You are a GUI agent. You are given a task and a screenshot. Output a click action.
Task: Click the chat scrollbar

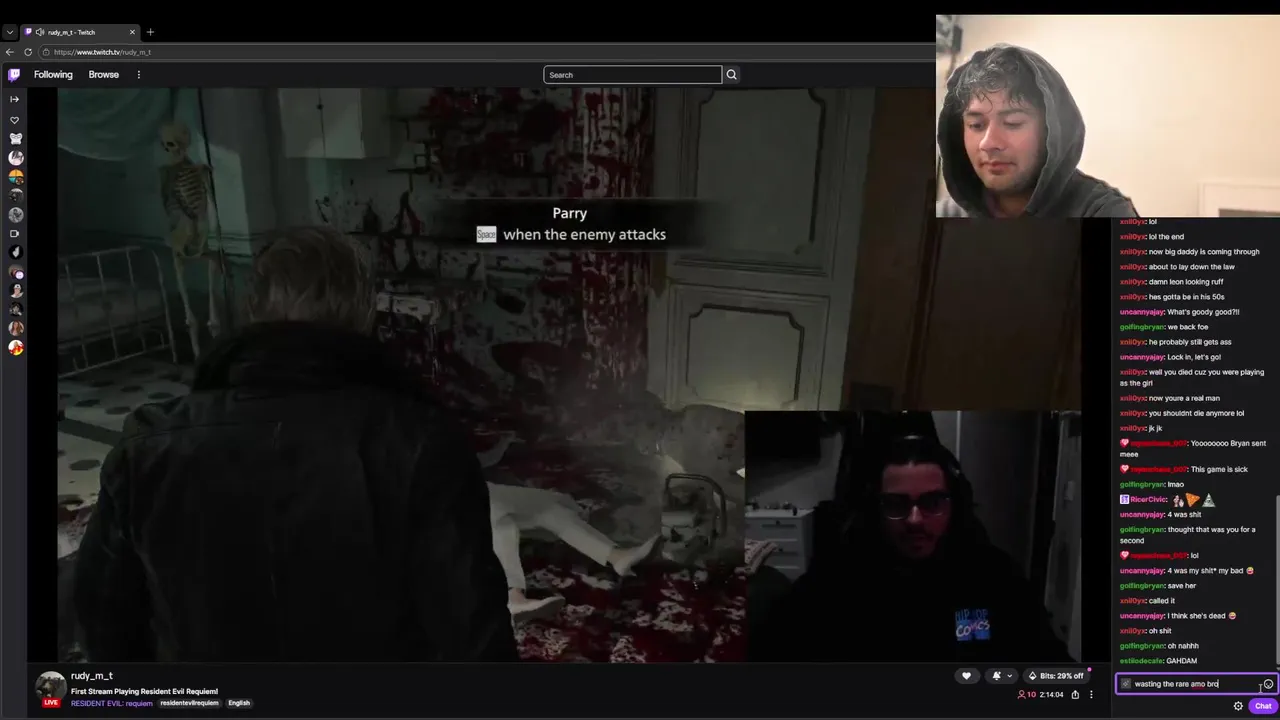click(1277, 580)
